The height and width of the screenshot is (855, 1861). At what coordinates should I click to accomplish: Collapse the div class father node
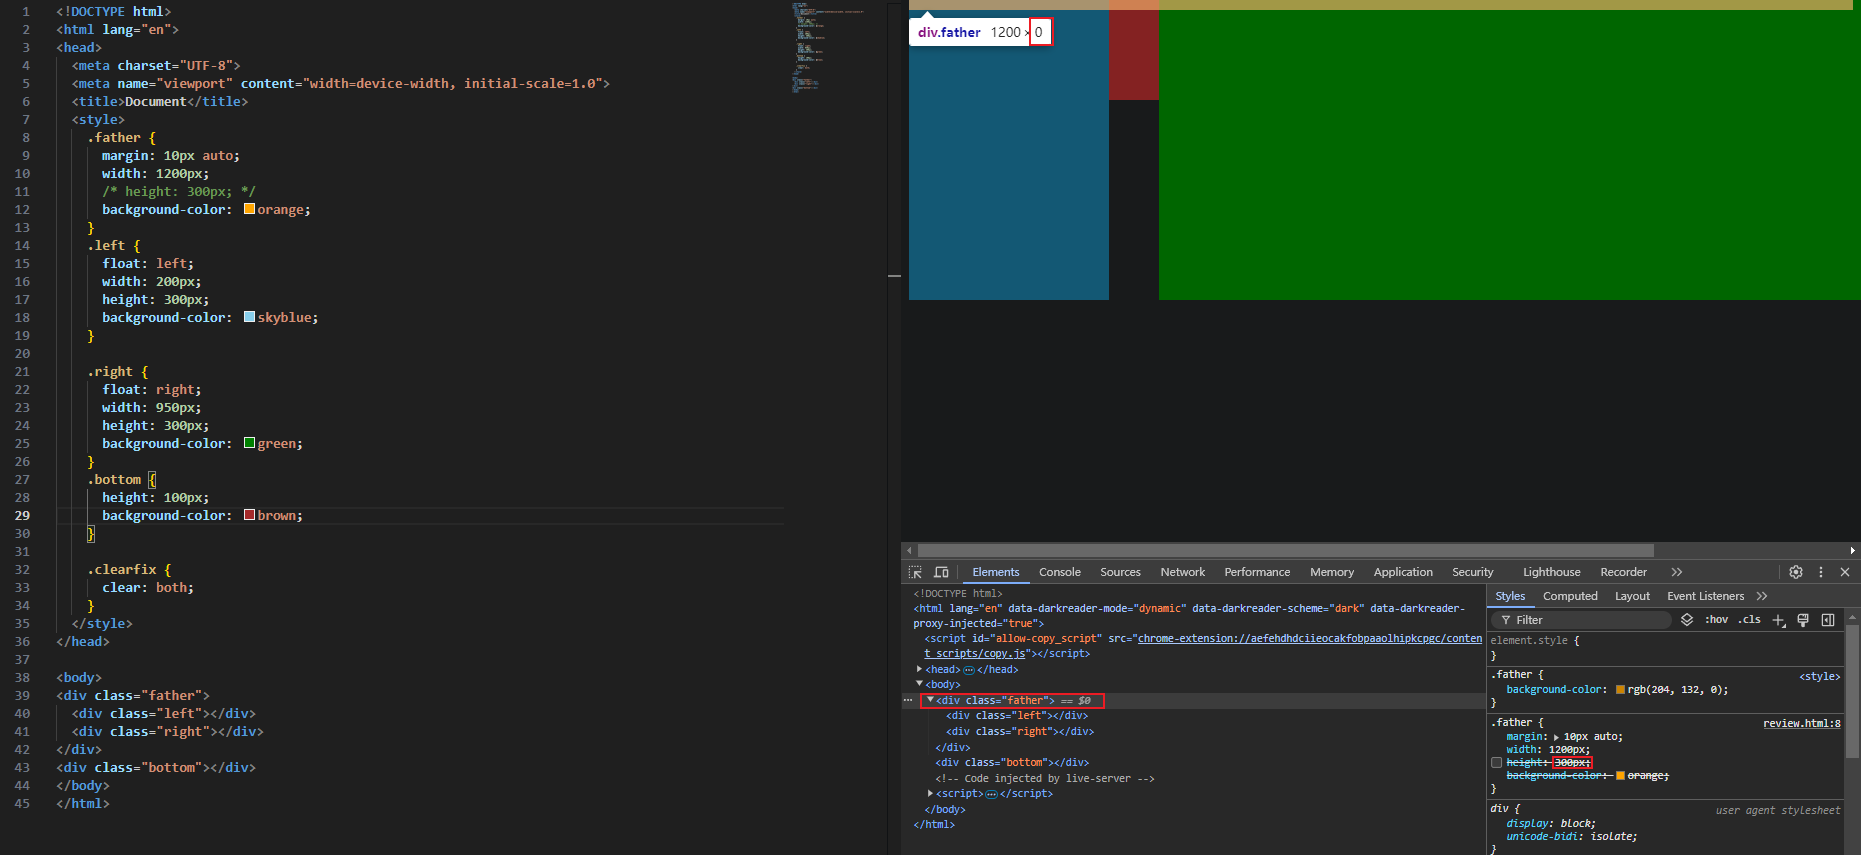[931, 700]
